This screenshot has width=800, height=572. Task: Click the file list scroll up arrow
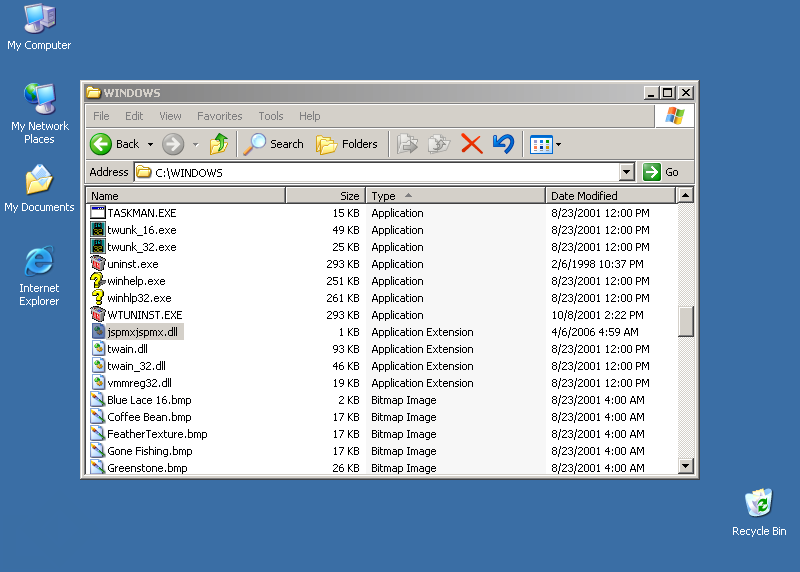coord(686,195)
